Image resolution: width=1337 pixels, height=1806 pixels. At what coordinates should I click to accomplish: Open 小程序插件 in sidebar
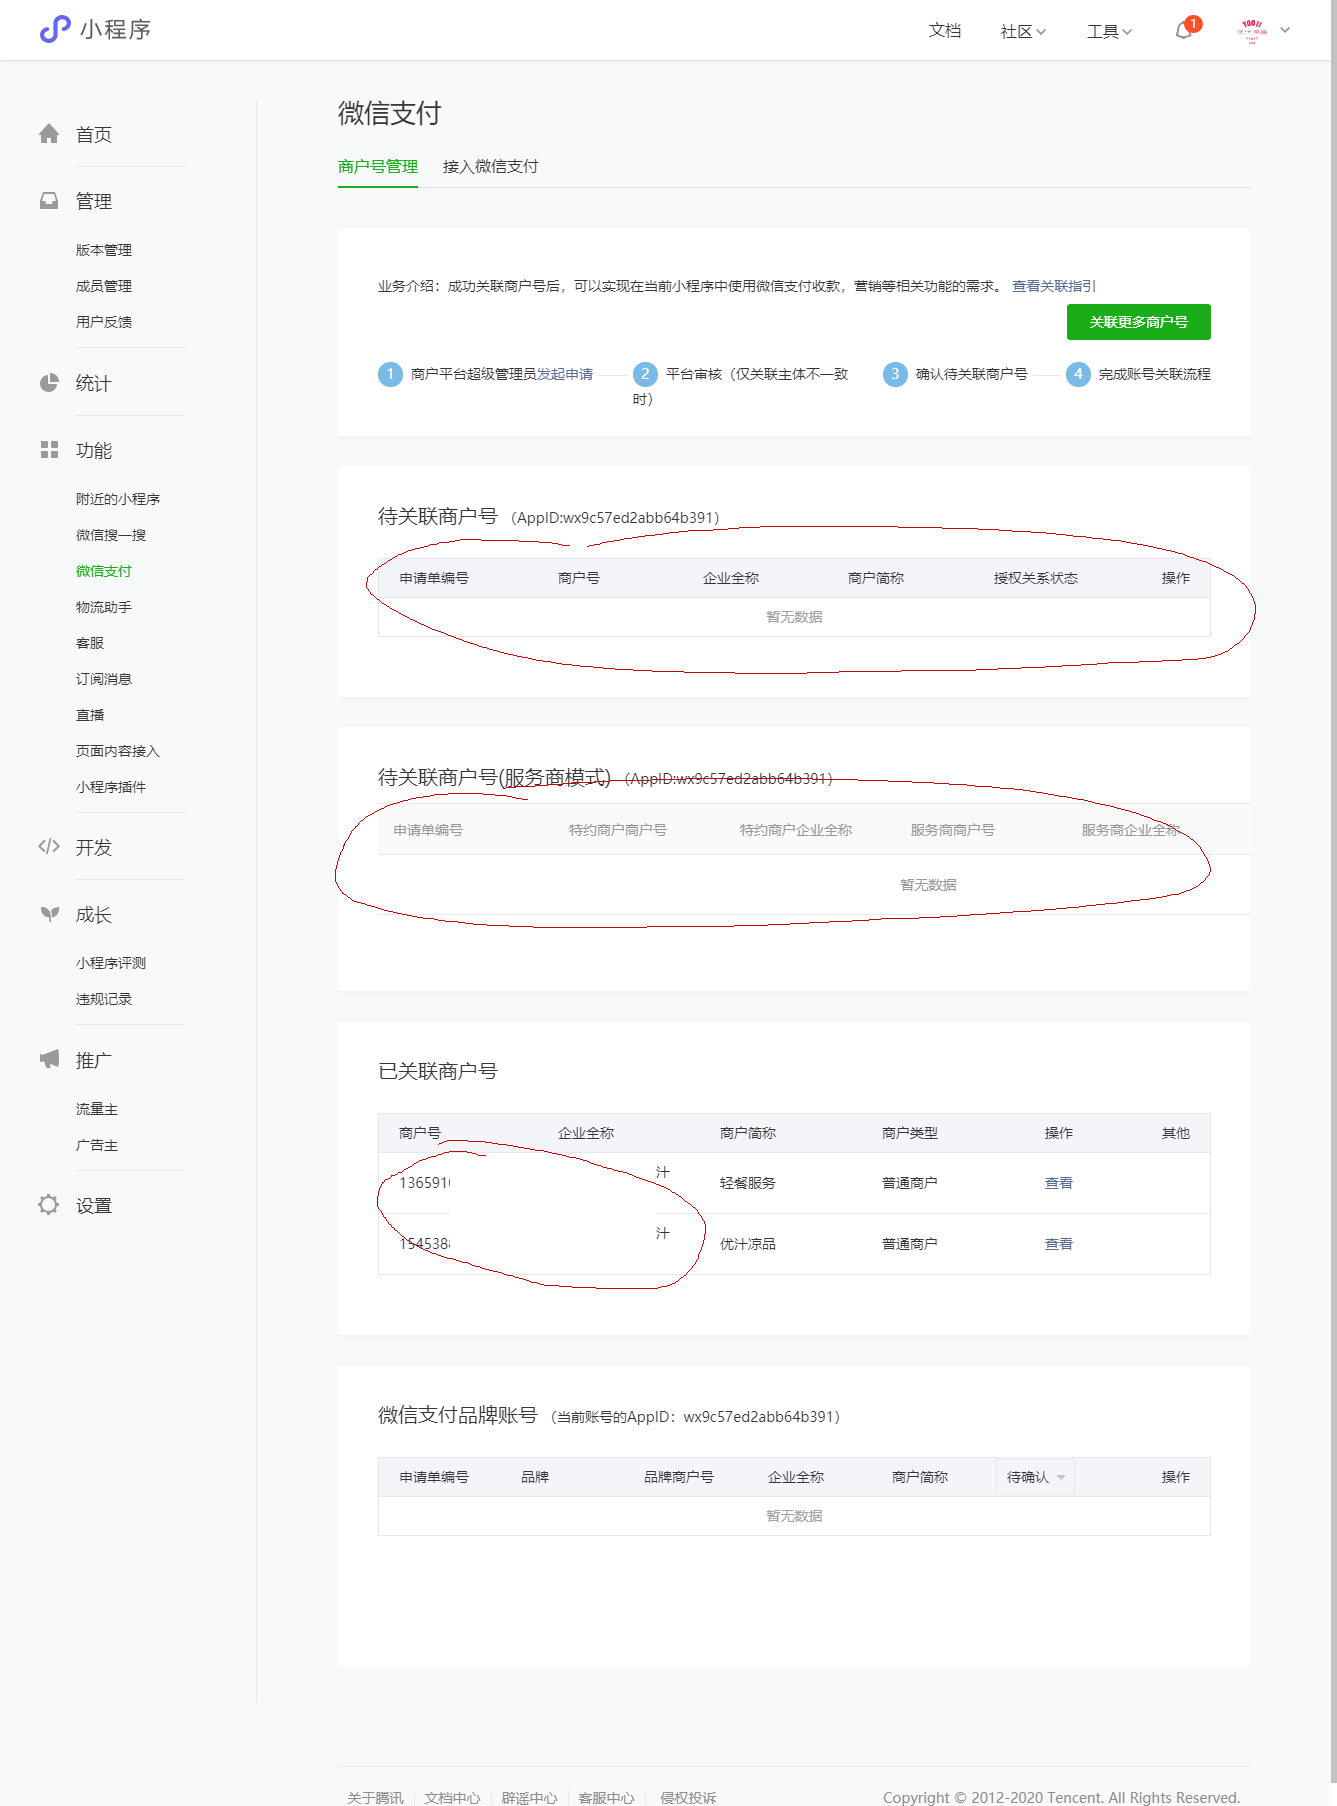click(111, 787)
